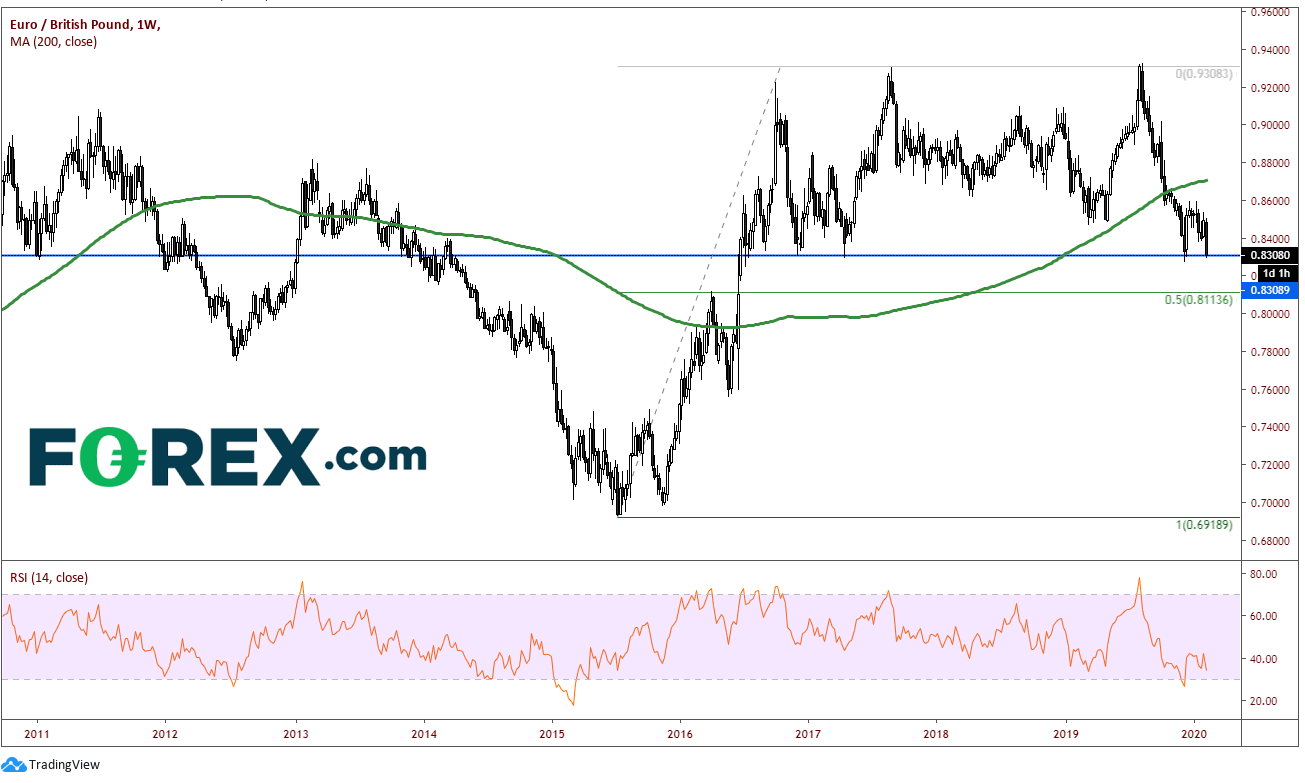
Task: Click the 0.90000 price scale label
Action: click(x=1272, y=125)
